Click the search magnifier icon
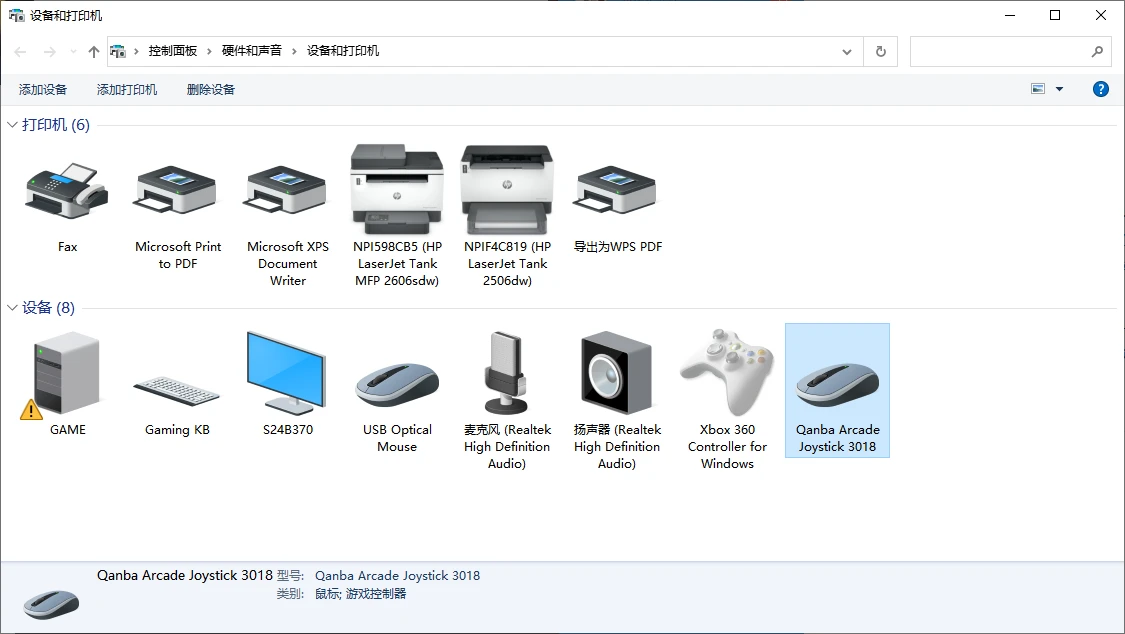Image resolution: width=1125 pixels, height=634 pixels. click(x=1097, y=52)
